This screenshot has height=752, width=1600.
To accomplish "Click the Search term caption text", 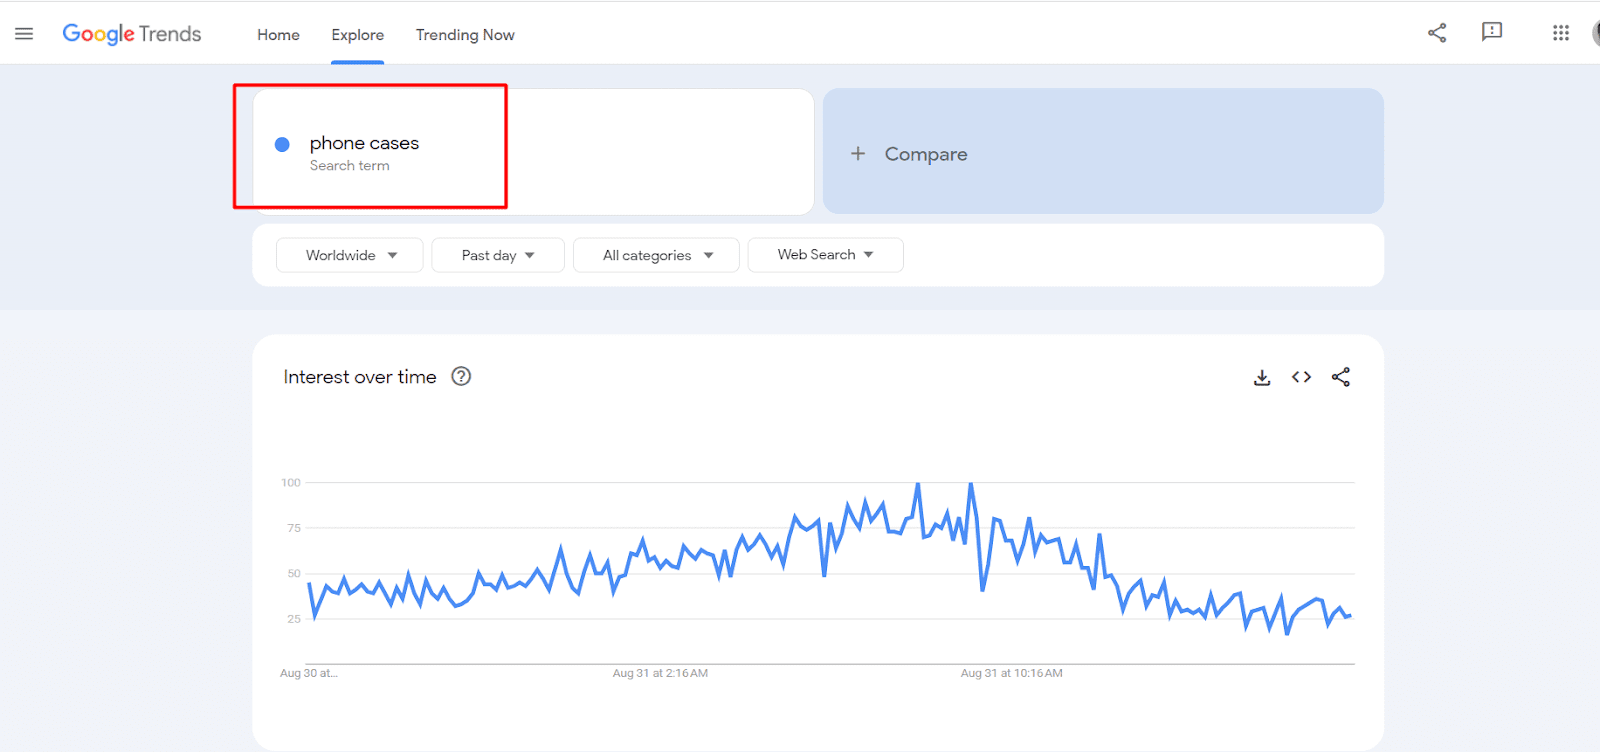I will (x=349, y=166).
